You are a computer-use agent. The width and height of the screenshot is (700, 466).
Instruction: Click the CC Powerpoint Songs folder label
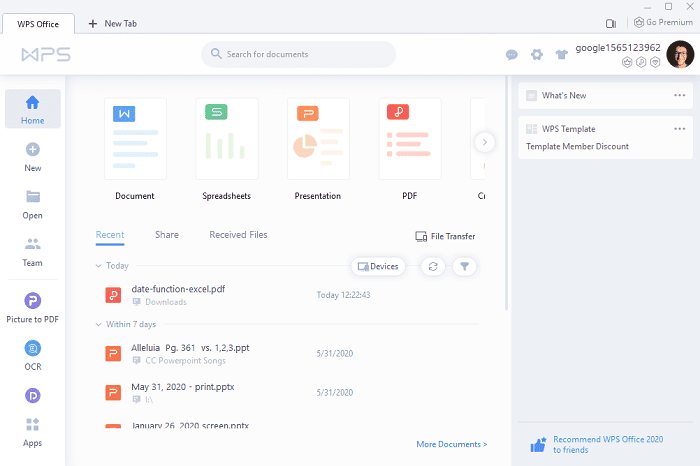185,361
